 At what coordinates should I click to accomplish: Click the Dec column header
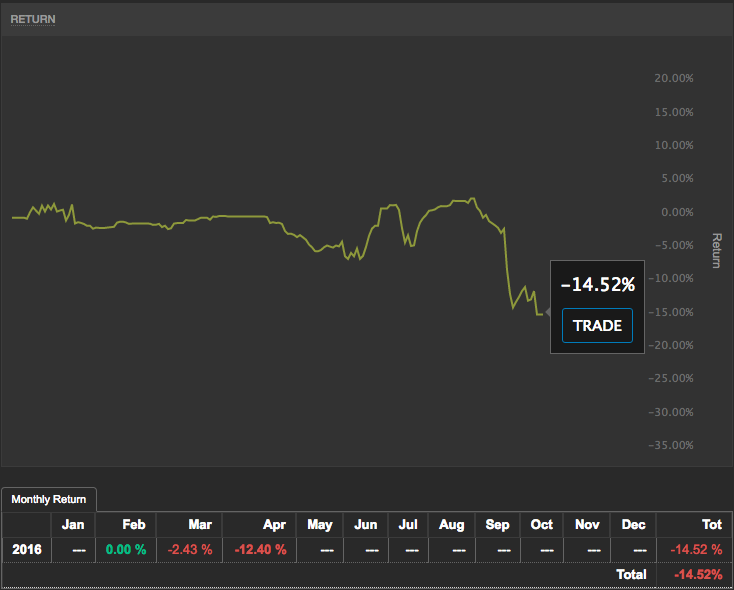tap(635, 524)
